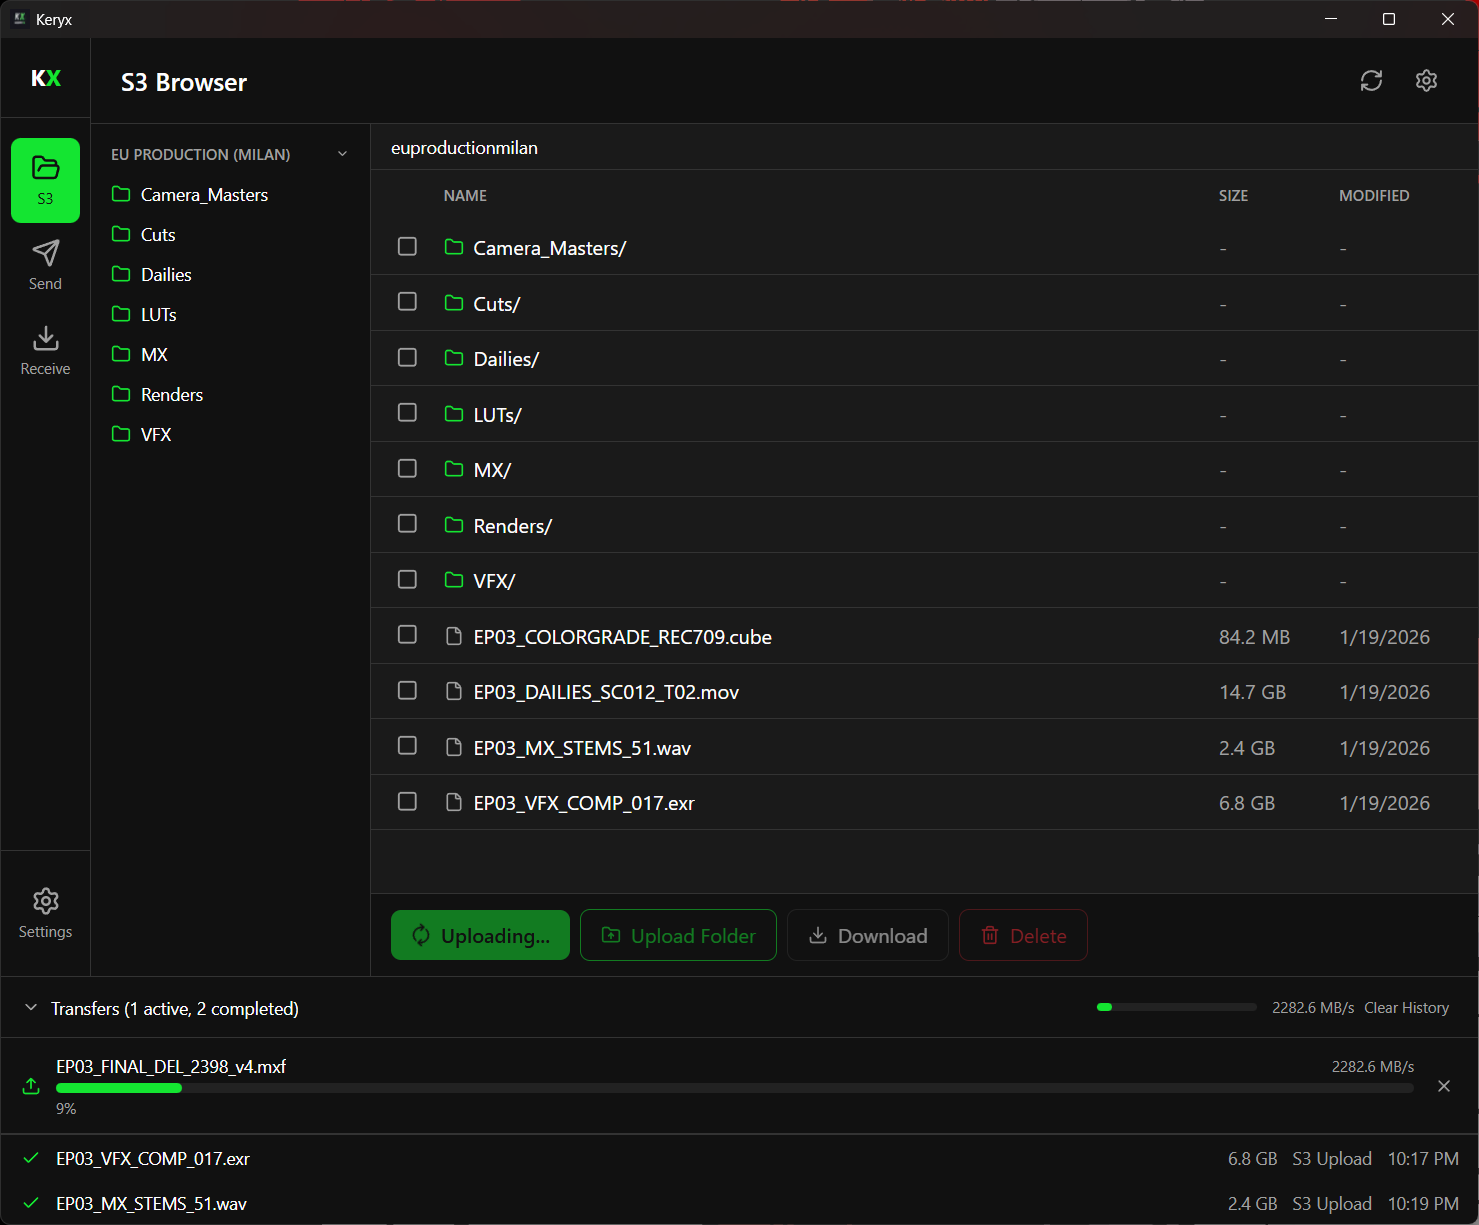Tick the EP03_VFX_COMP_017.exr checkbox
The height and width of the screenshot is (1225, 1479).
407,801
